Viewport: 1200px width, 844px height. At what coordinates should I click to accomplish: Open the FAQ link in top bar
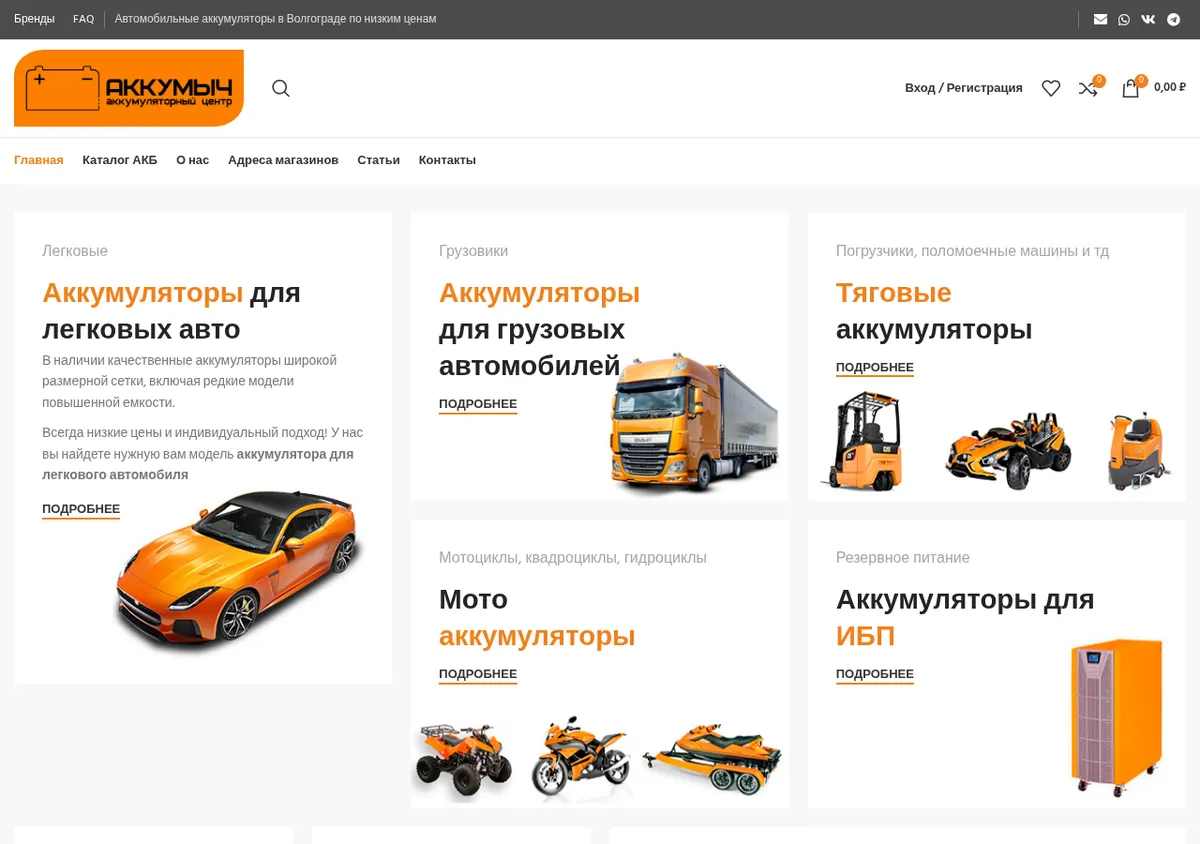tap(84, 19)
